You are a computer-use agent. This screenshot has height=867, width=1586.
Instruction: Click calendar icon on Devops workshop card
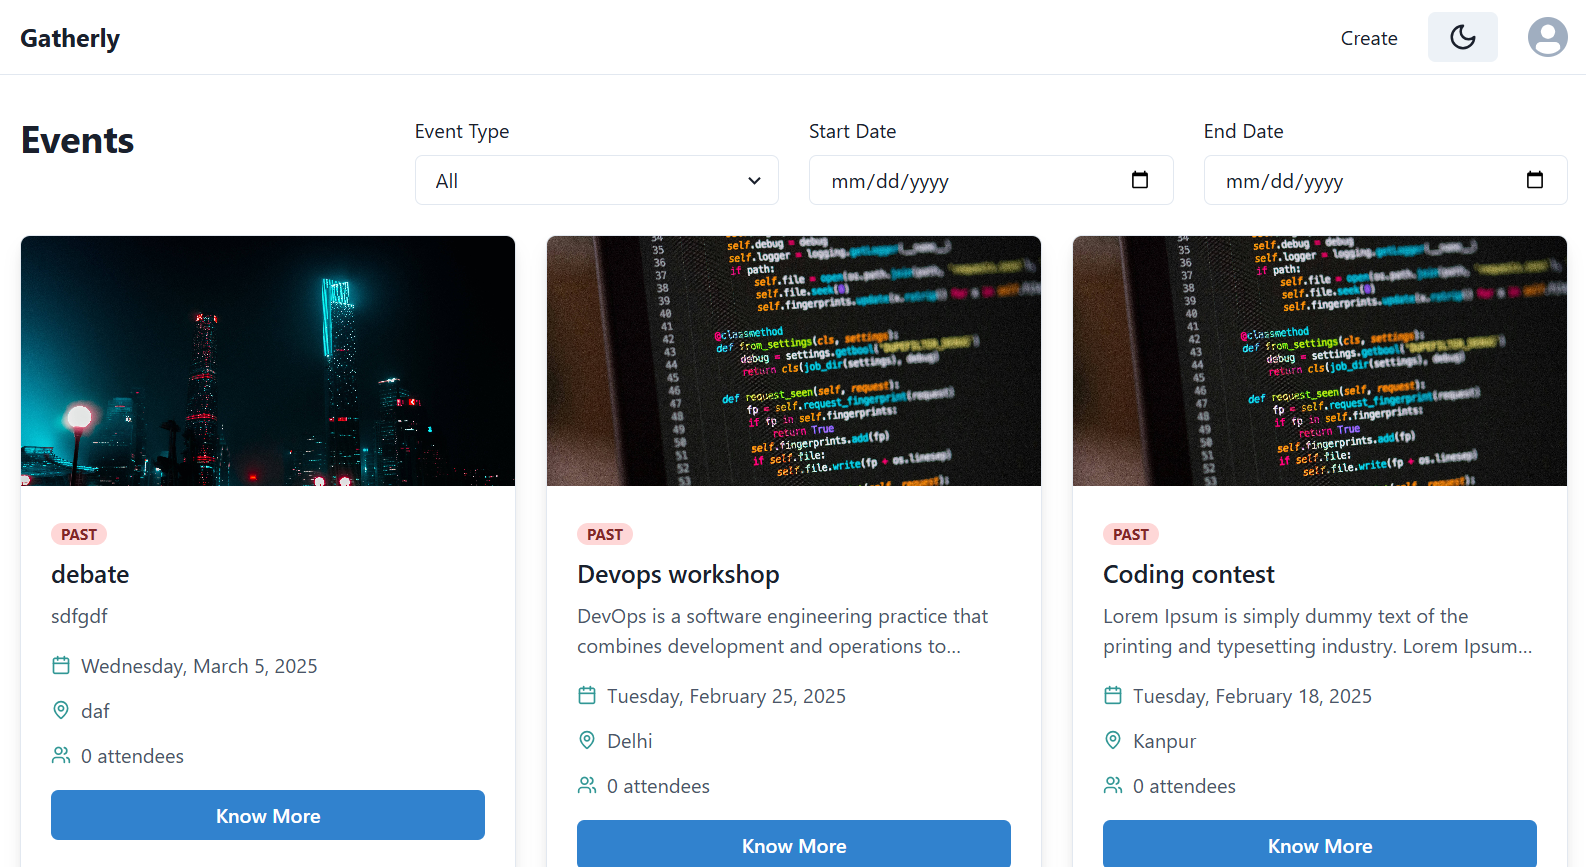pos(587,696)
